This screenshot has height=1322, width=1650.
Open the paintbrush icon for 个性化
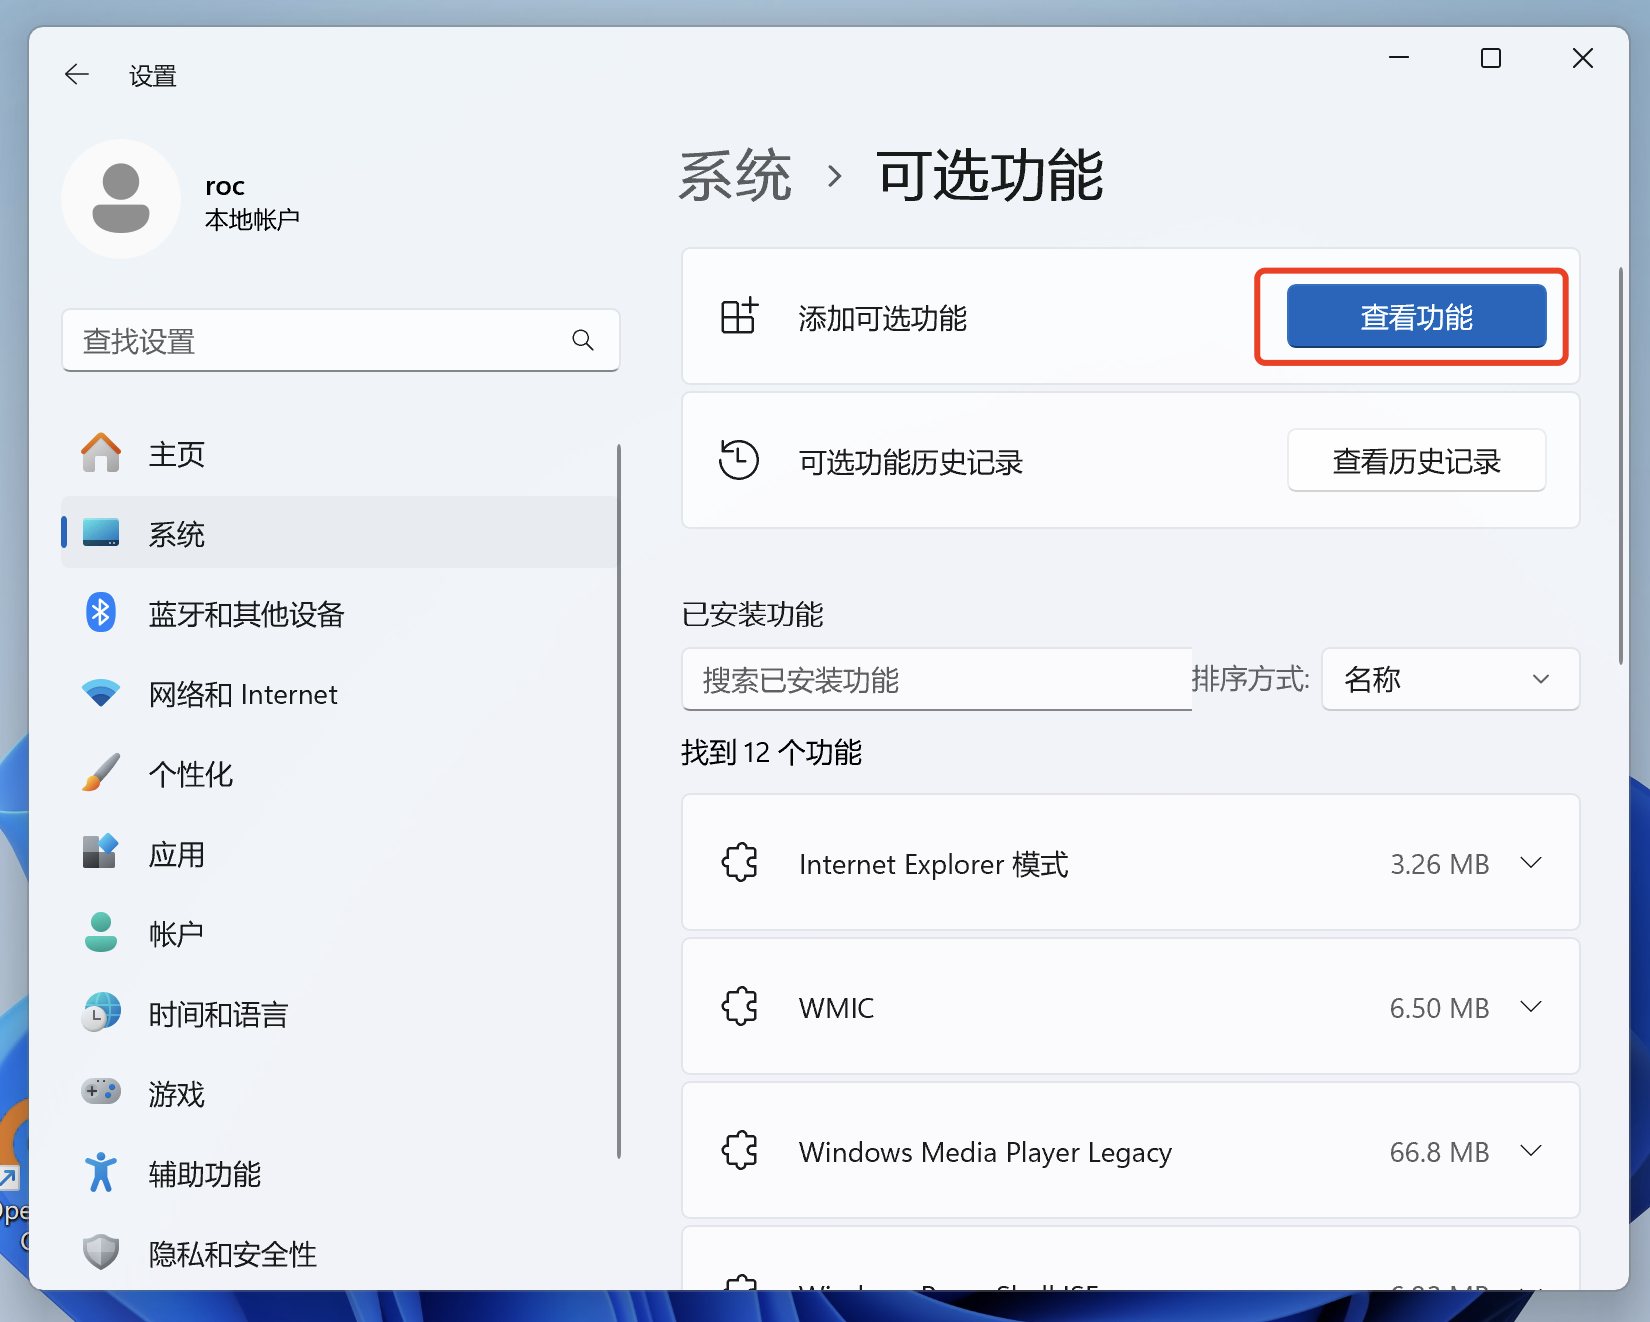point(101,773)
